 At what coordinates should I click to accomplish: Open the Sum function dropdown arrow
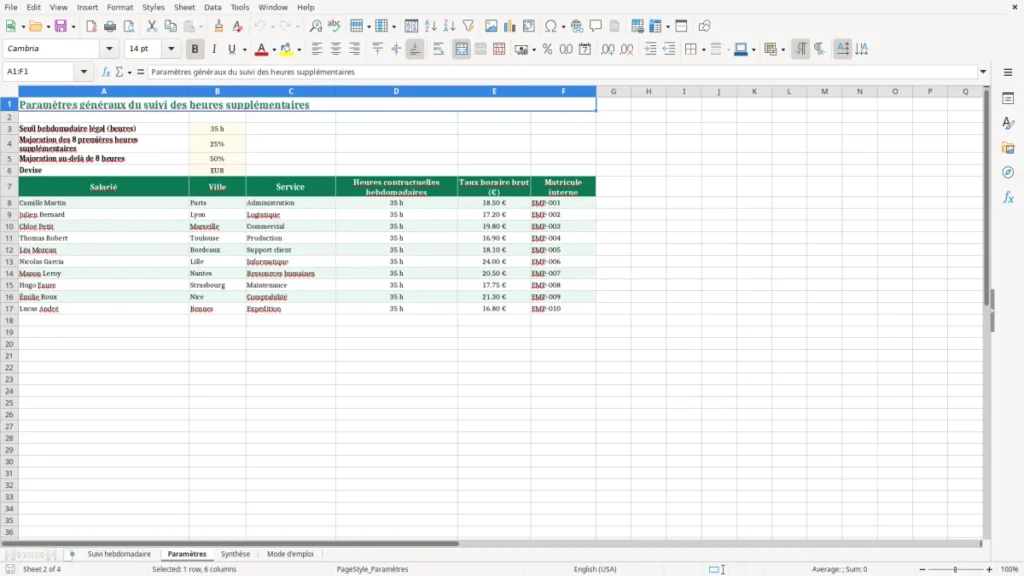click(x=129, y=72)
